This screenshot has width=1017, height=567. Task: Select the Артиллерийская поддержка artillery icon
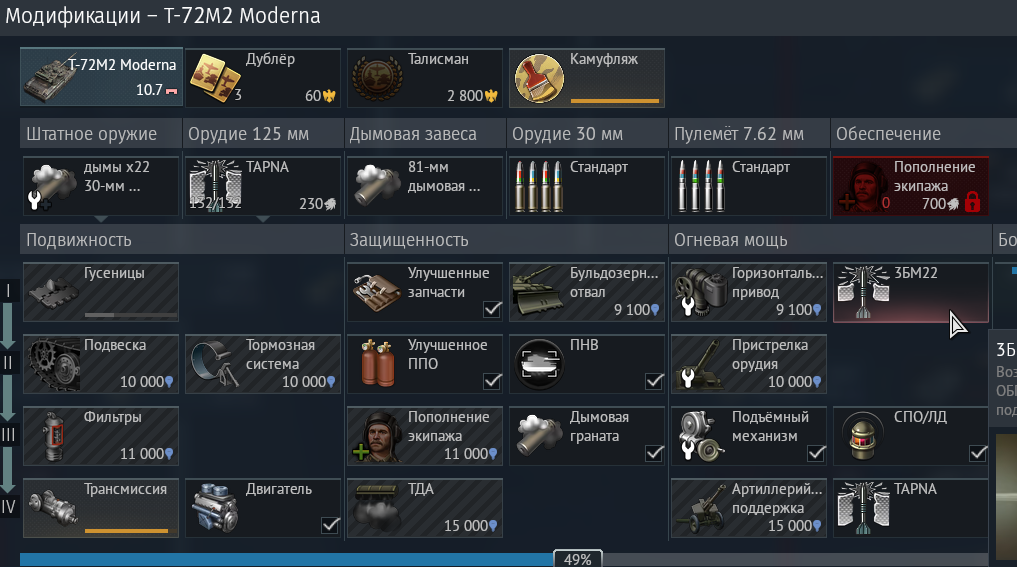(700, 508)
